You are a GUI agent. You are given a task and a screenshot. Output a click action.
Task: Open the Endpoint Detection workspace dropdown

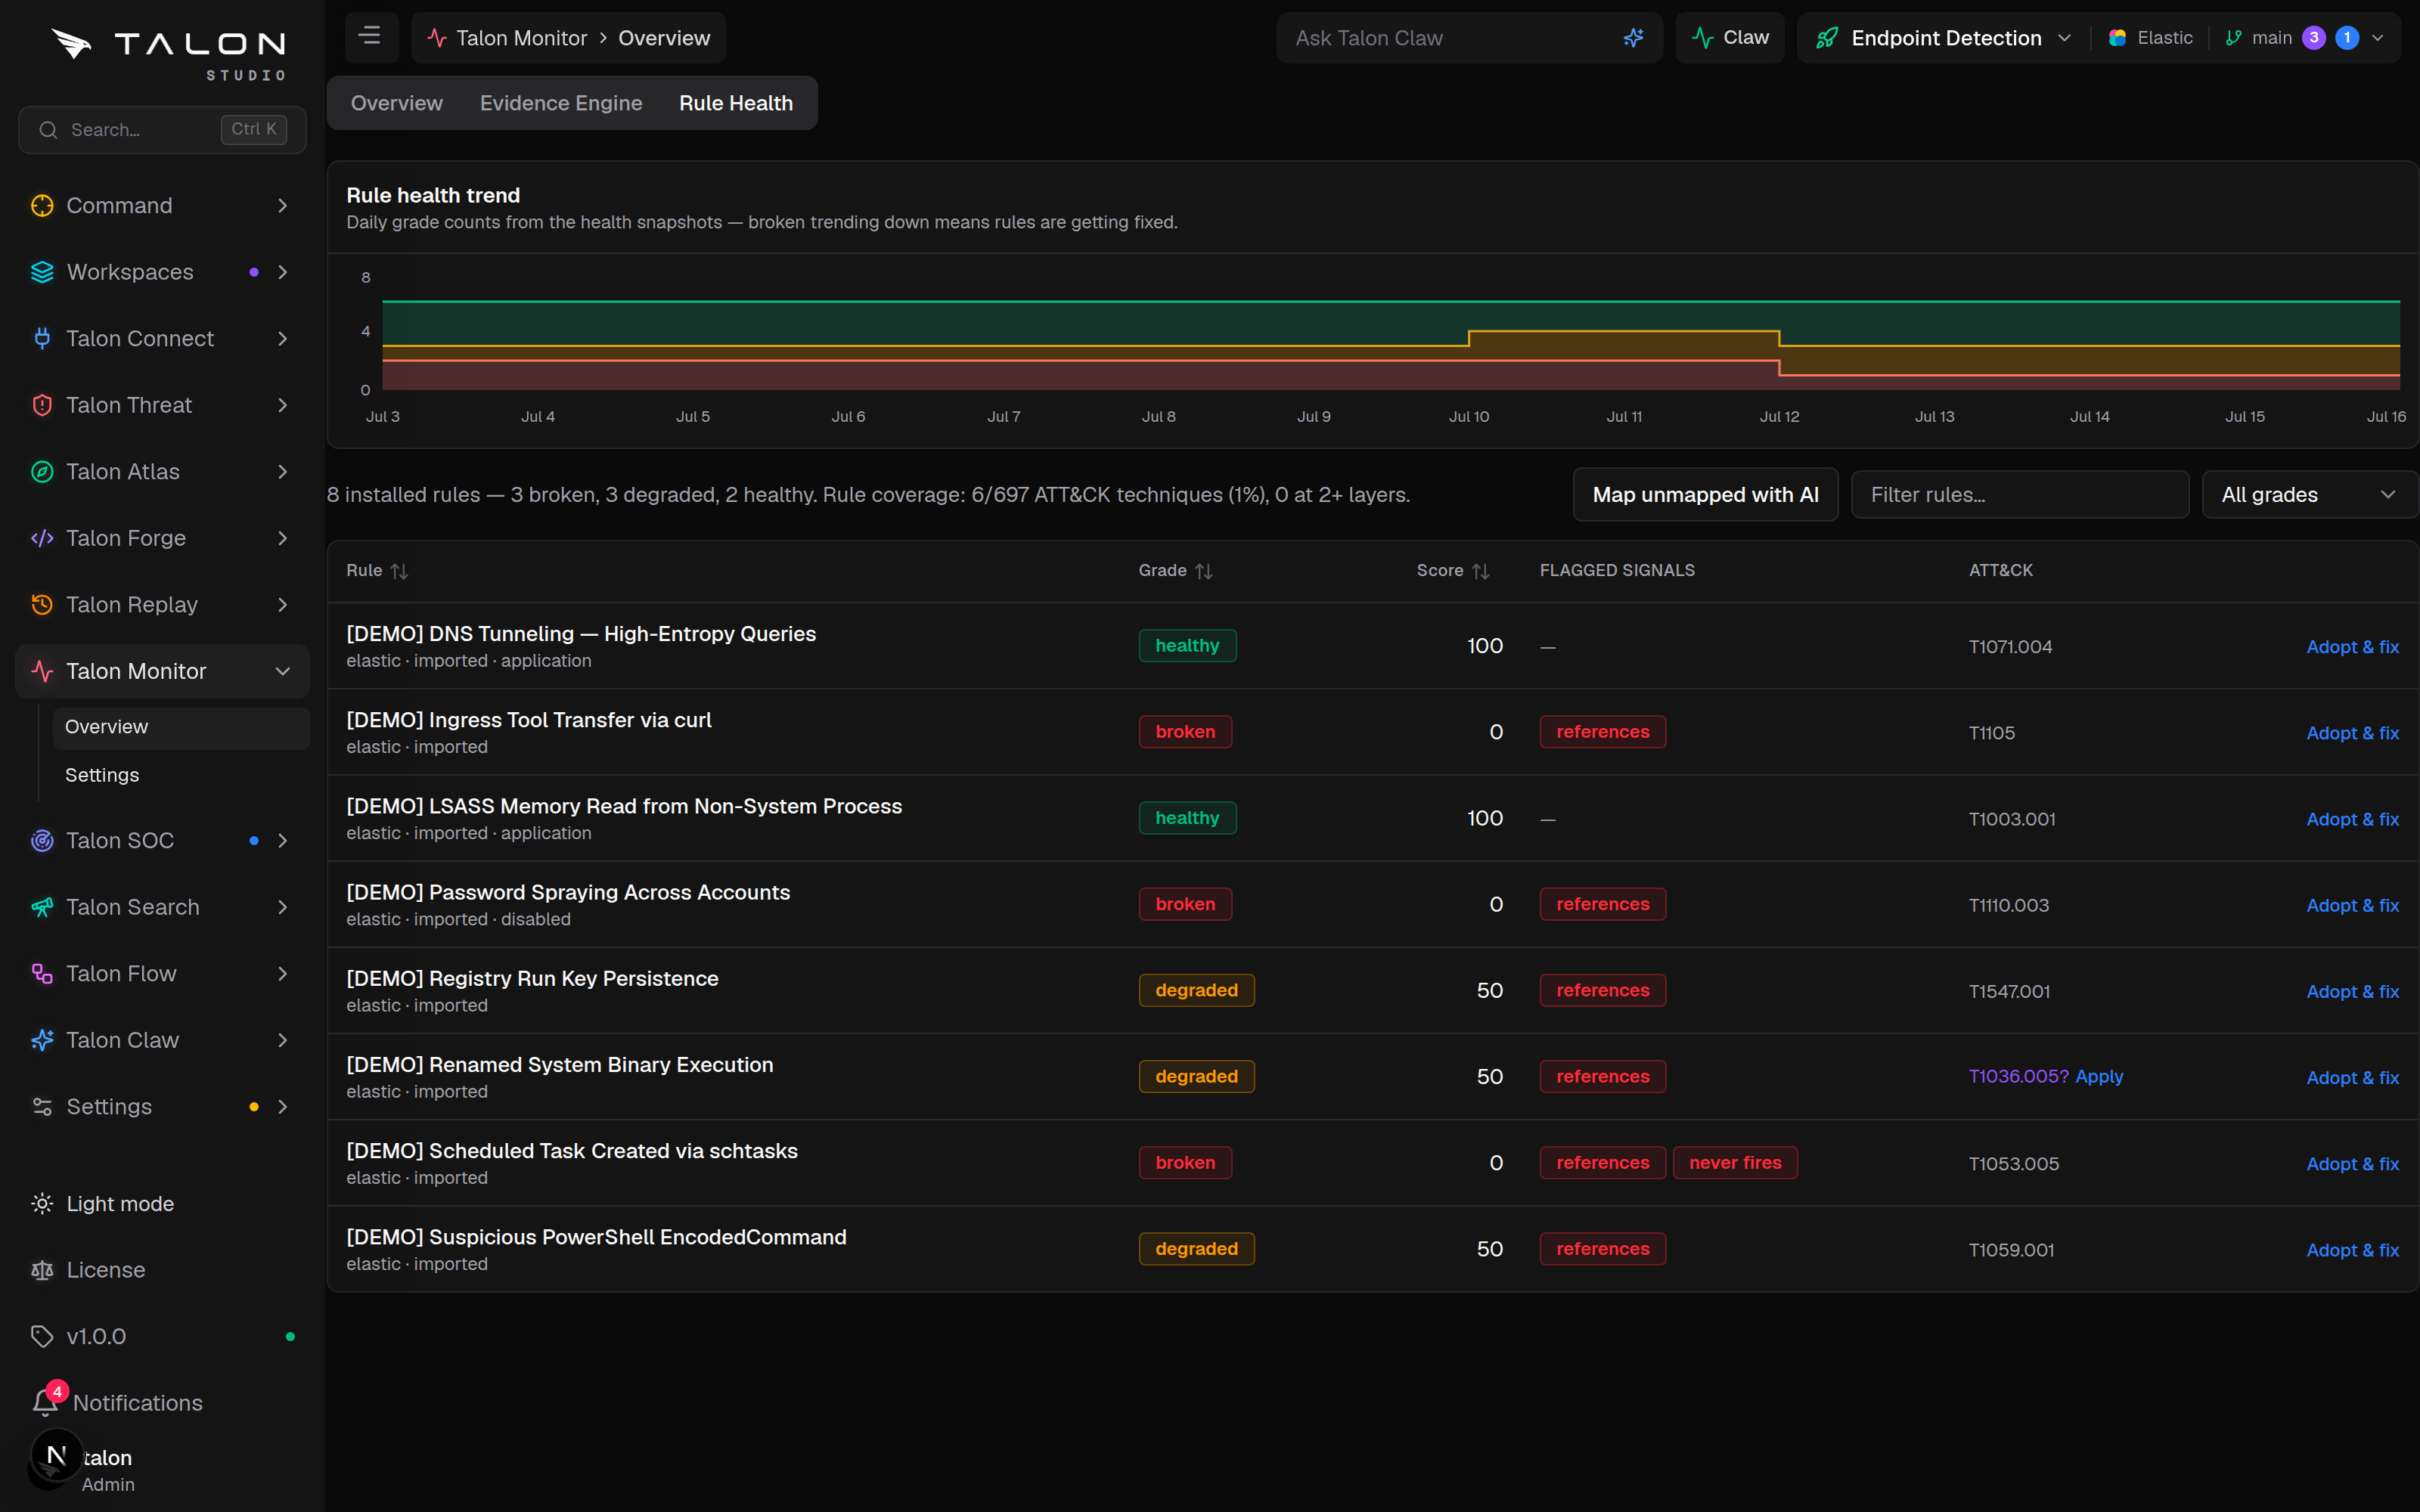1944,38
